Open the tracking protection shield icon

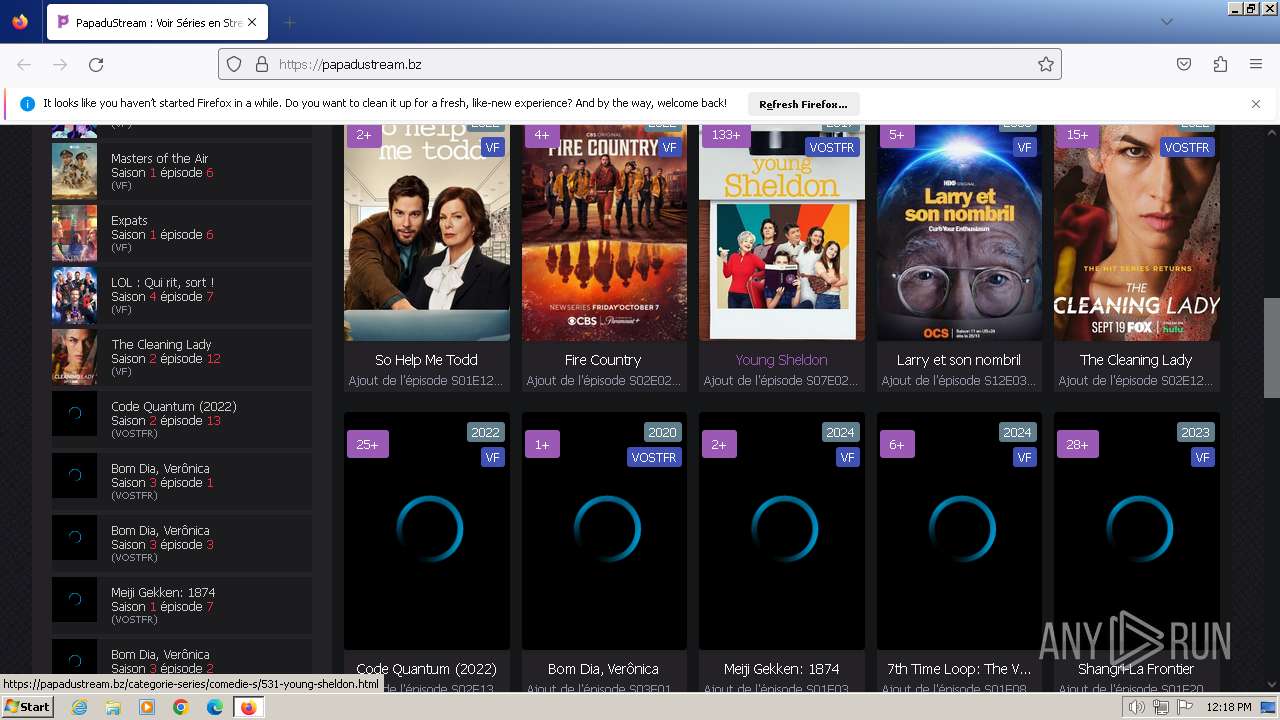coord(234,64)
